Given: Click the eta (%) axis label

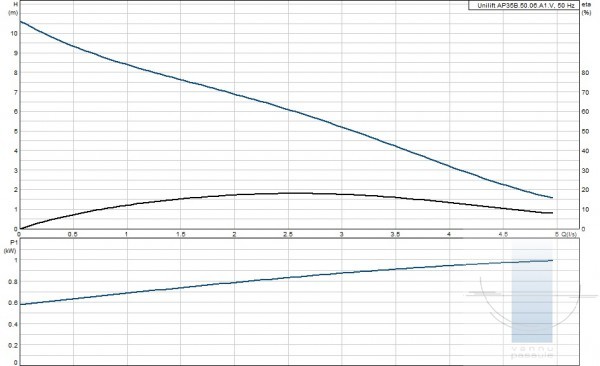Looking at the screenshot, I should (x=586, y=8).
